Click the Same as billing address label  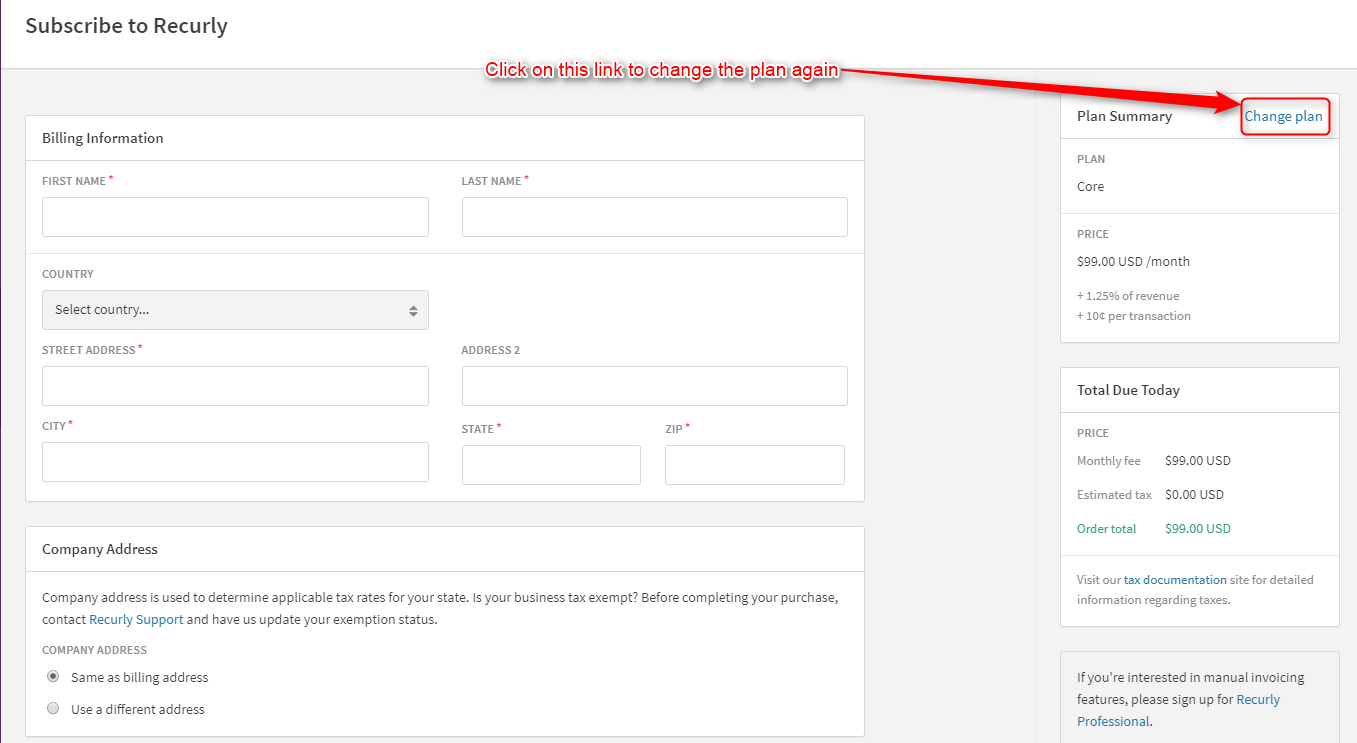point(140,678)
